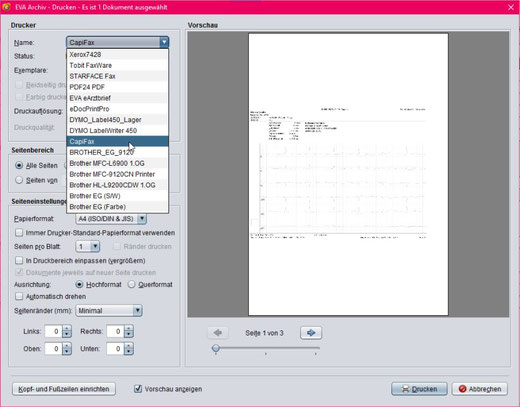Choose Brother MFC-L6900 1.OG printer
The width and height of the screenshot is (520, 407).
pos(117,163)
